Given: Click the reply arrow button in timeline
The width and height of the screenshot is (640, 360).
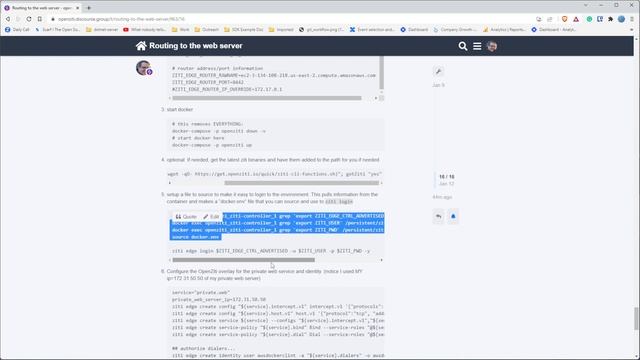Looking at the screenshot, I should [x=438, y=216].
